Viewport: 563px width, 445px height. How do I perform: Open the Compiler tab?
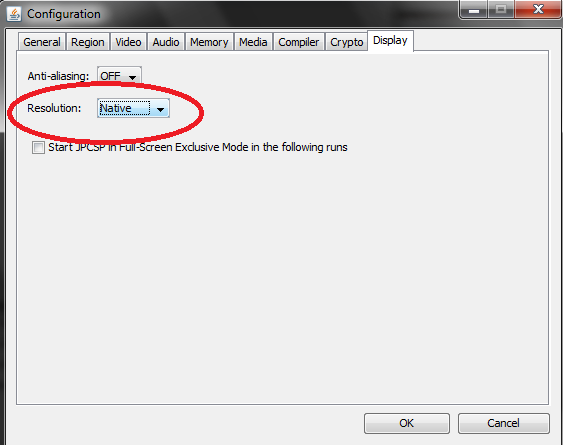click(x=299, y=42)
